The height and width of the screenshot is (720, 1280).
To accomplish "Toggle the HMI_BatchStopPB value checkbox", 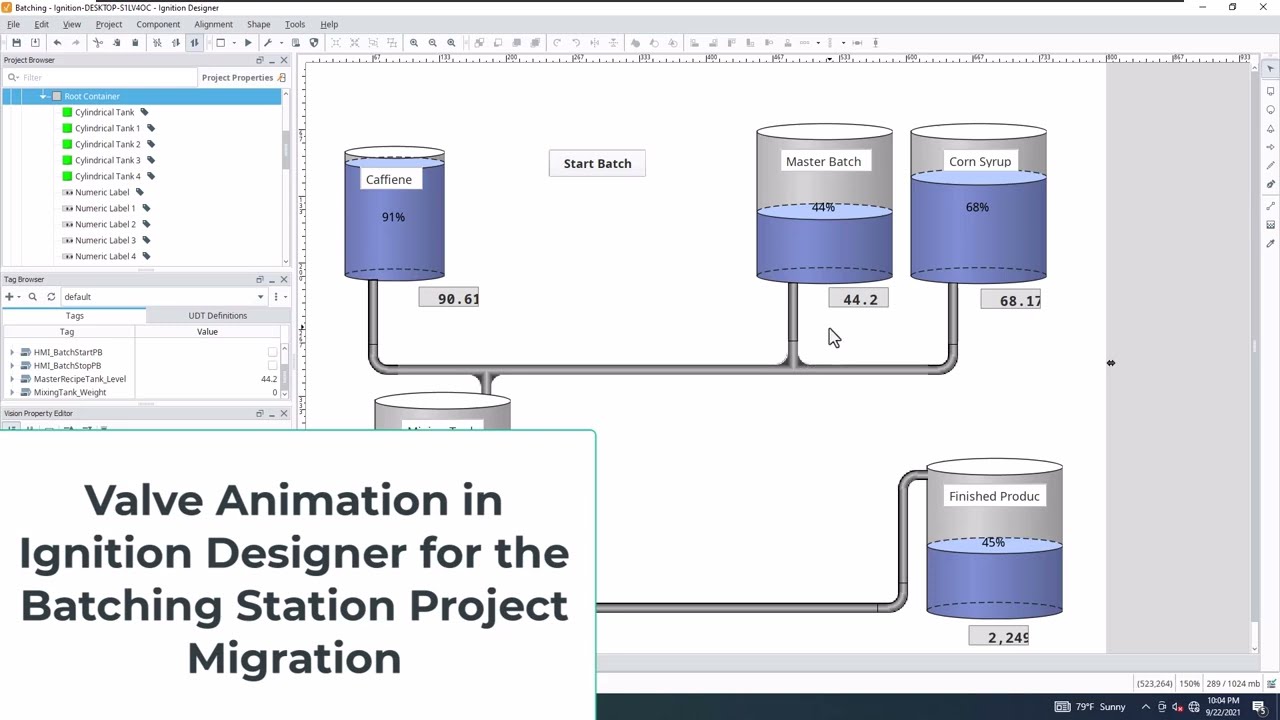I will point(272,365).
